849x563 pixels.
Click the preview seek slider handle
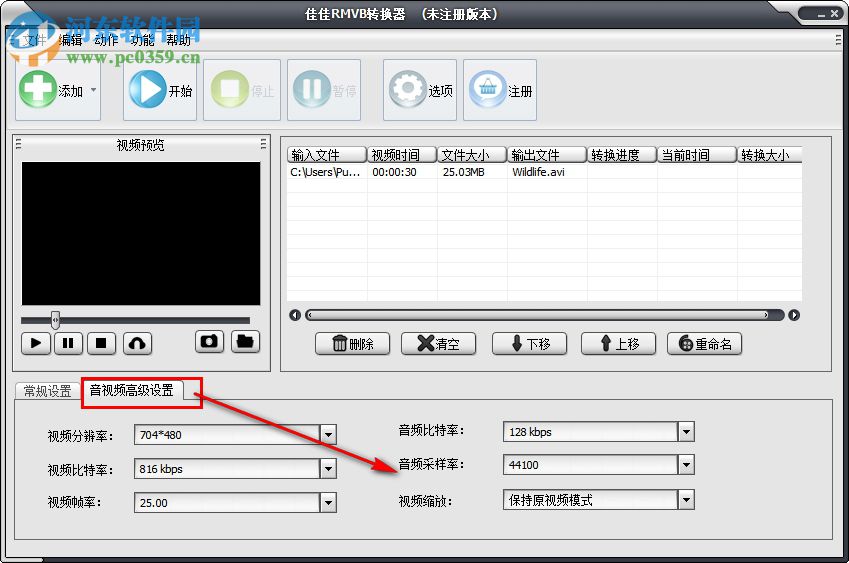tap(55, 320)
